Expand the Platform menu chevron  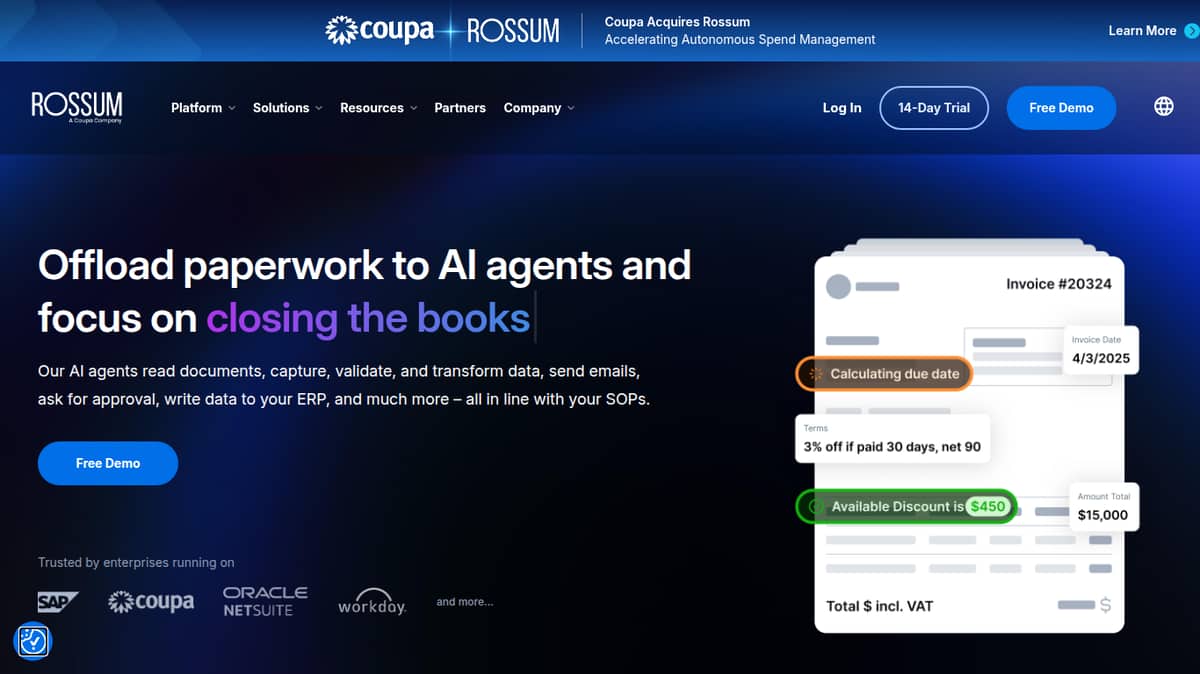click(232, 108)
